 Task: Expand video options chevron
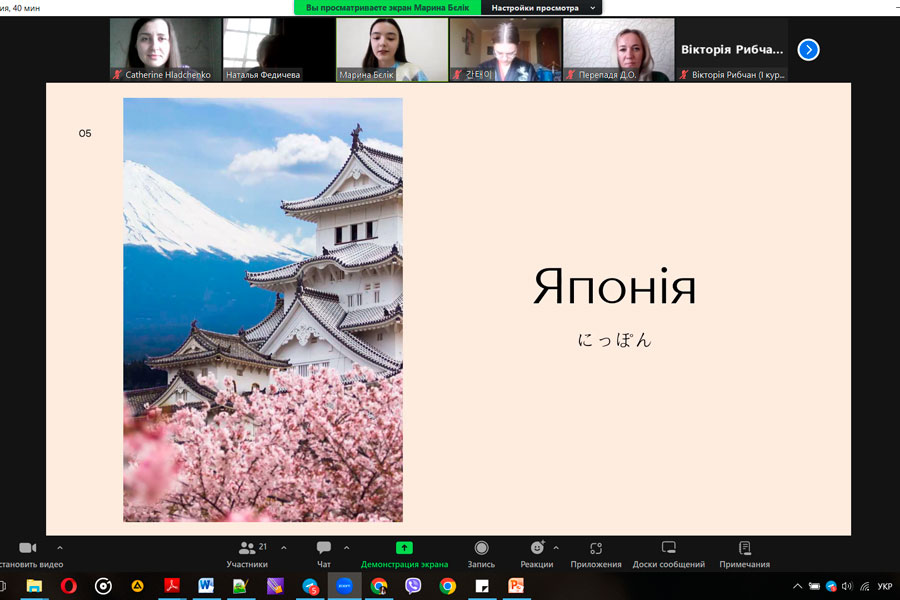coord(60,547)
